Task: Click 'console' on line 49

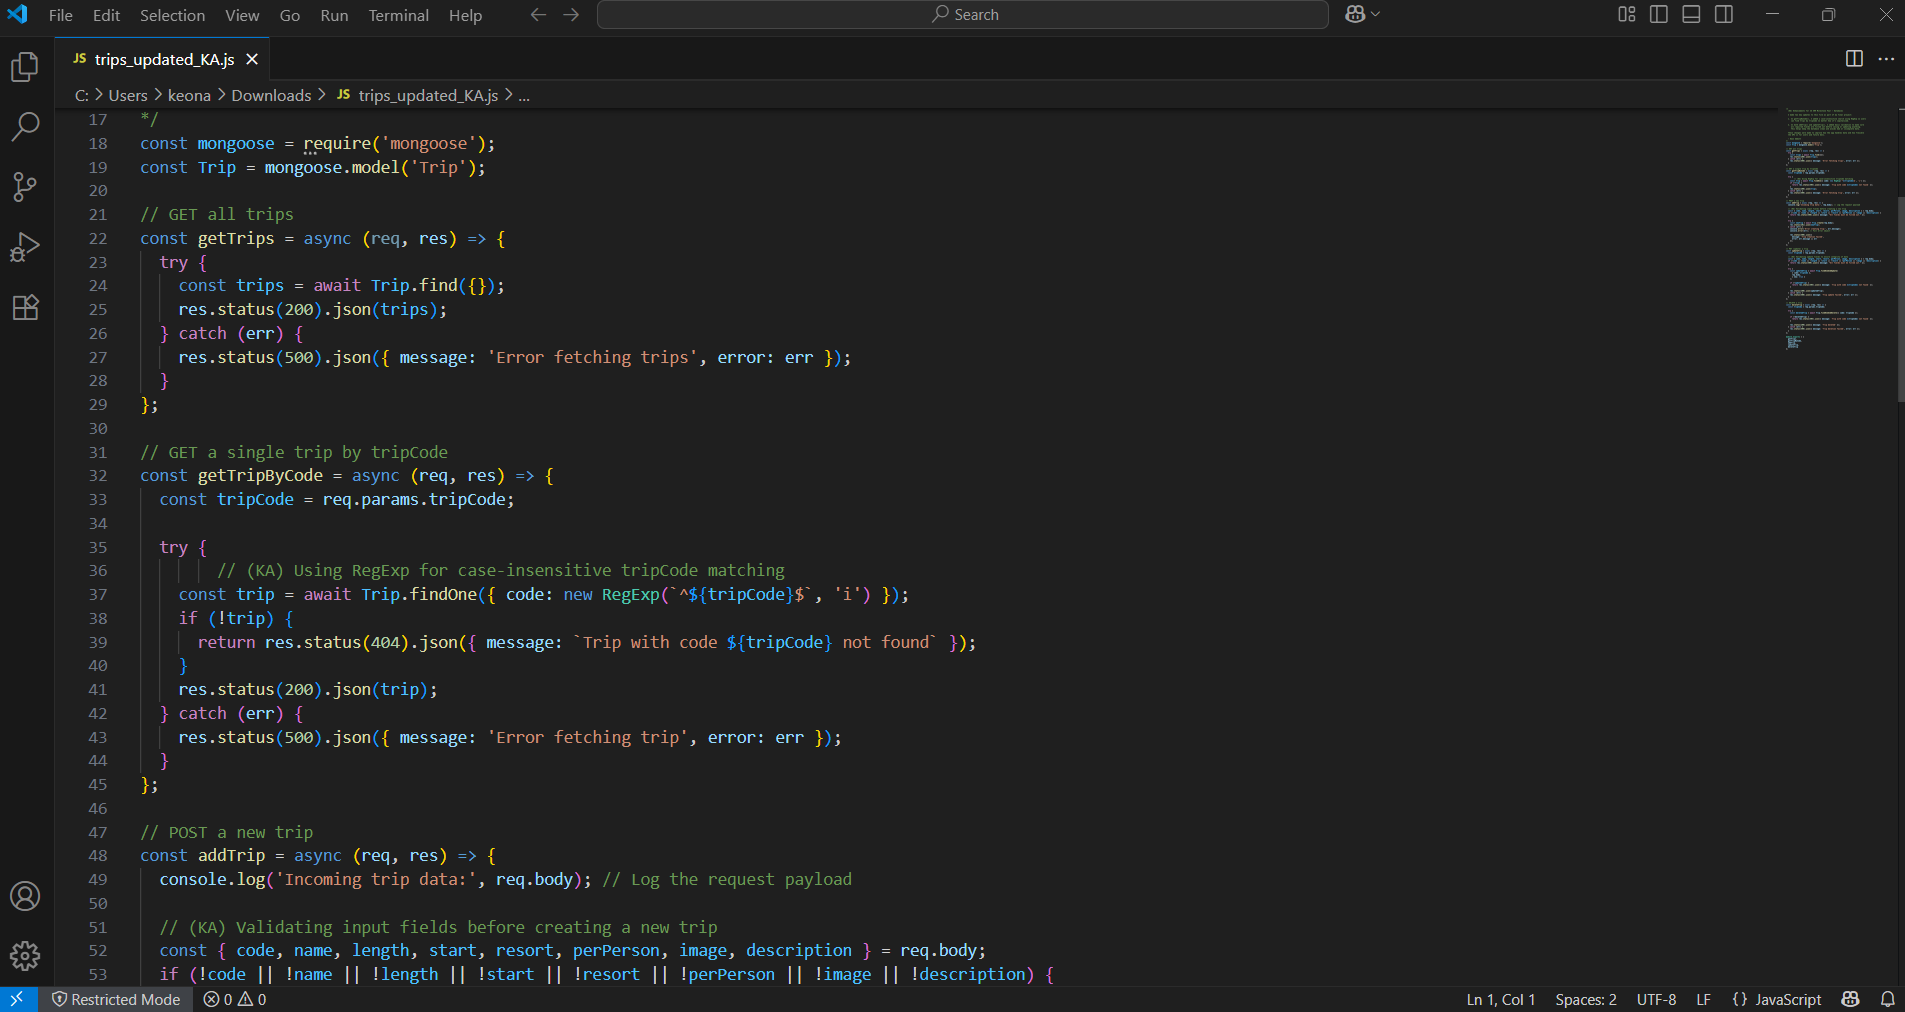Action: point(193,879)
